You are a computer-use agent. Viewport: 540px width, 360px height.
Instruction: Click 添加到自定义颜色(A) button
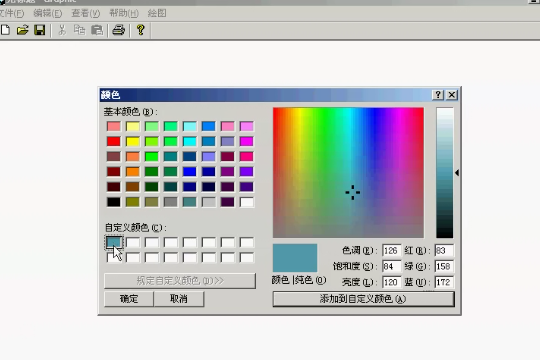tap(363, 299)
